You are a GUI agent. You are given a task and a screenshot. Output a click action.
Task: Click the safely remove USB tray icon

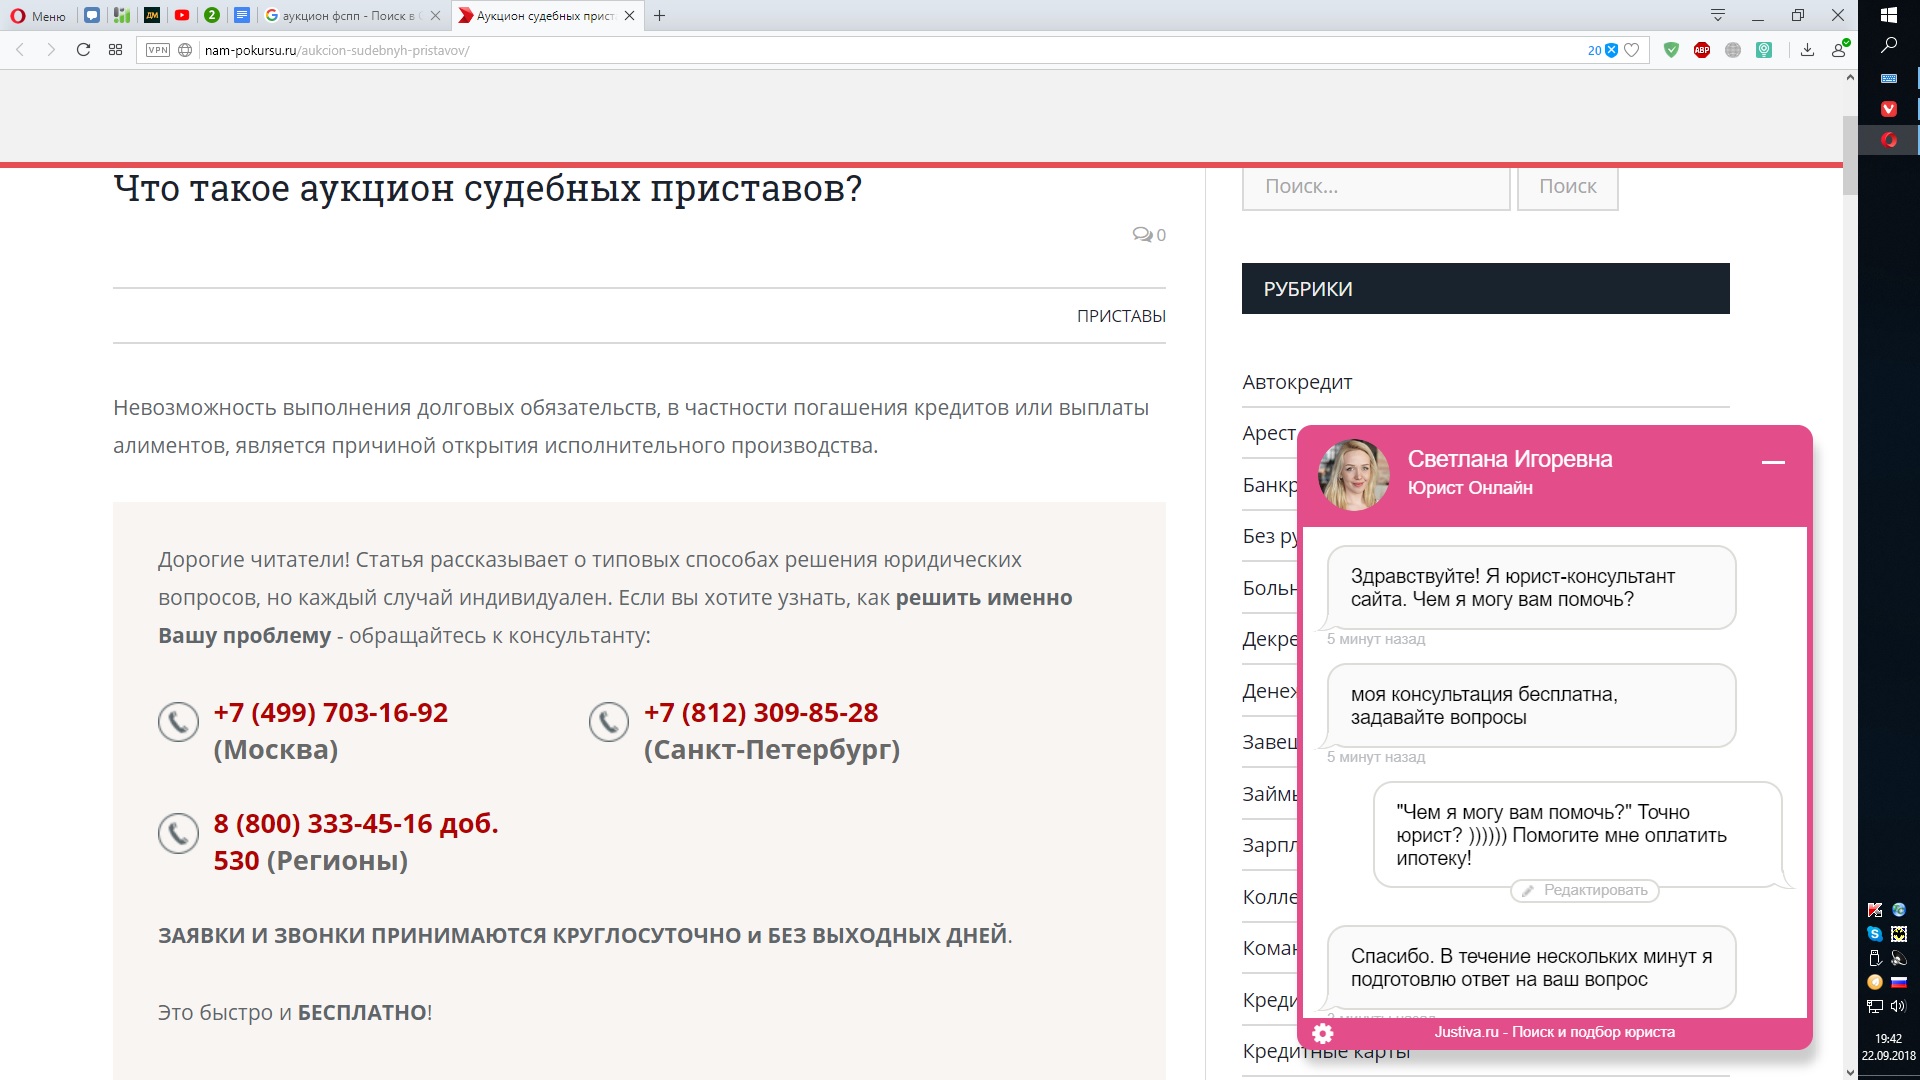(1875, 958)
